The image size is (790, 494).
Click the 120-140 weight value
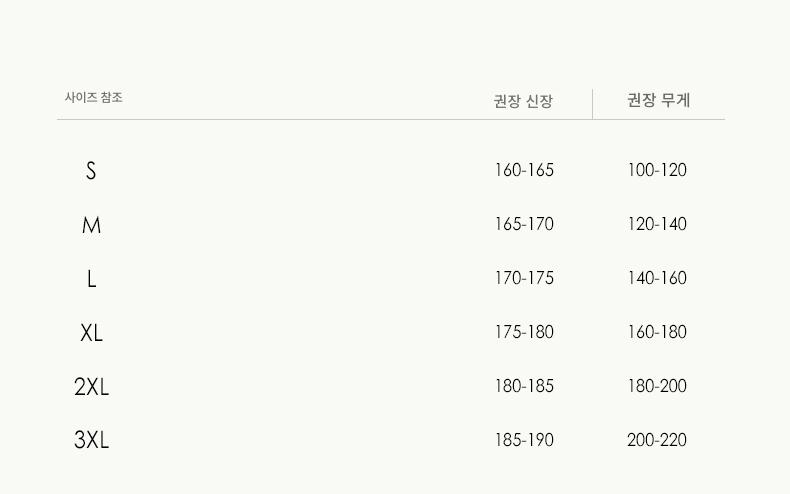point(657,225)
